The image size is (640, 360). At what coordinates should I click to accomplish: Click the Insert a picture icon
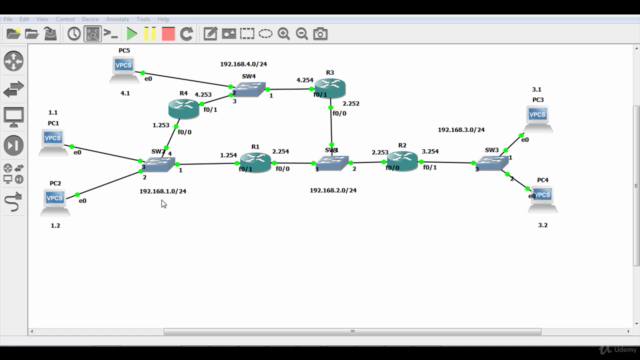229,34
